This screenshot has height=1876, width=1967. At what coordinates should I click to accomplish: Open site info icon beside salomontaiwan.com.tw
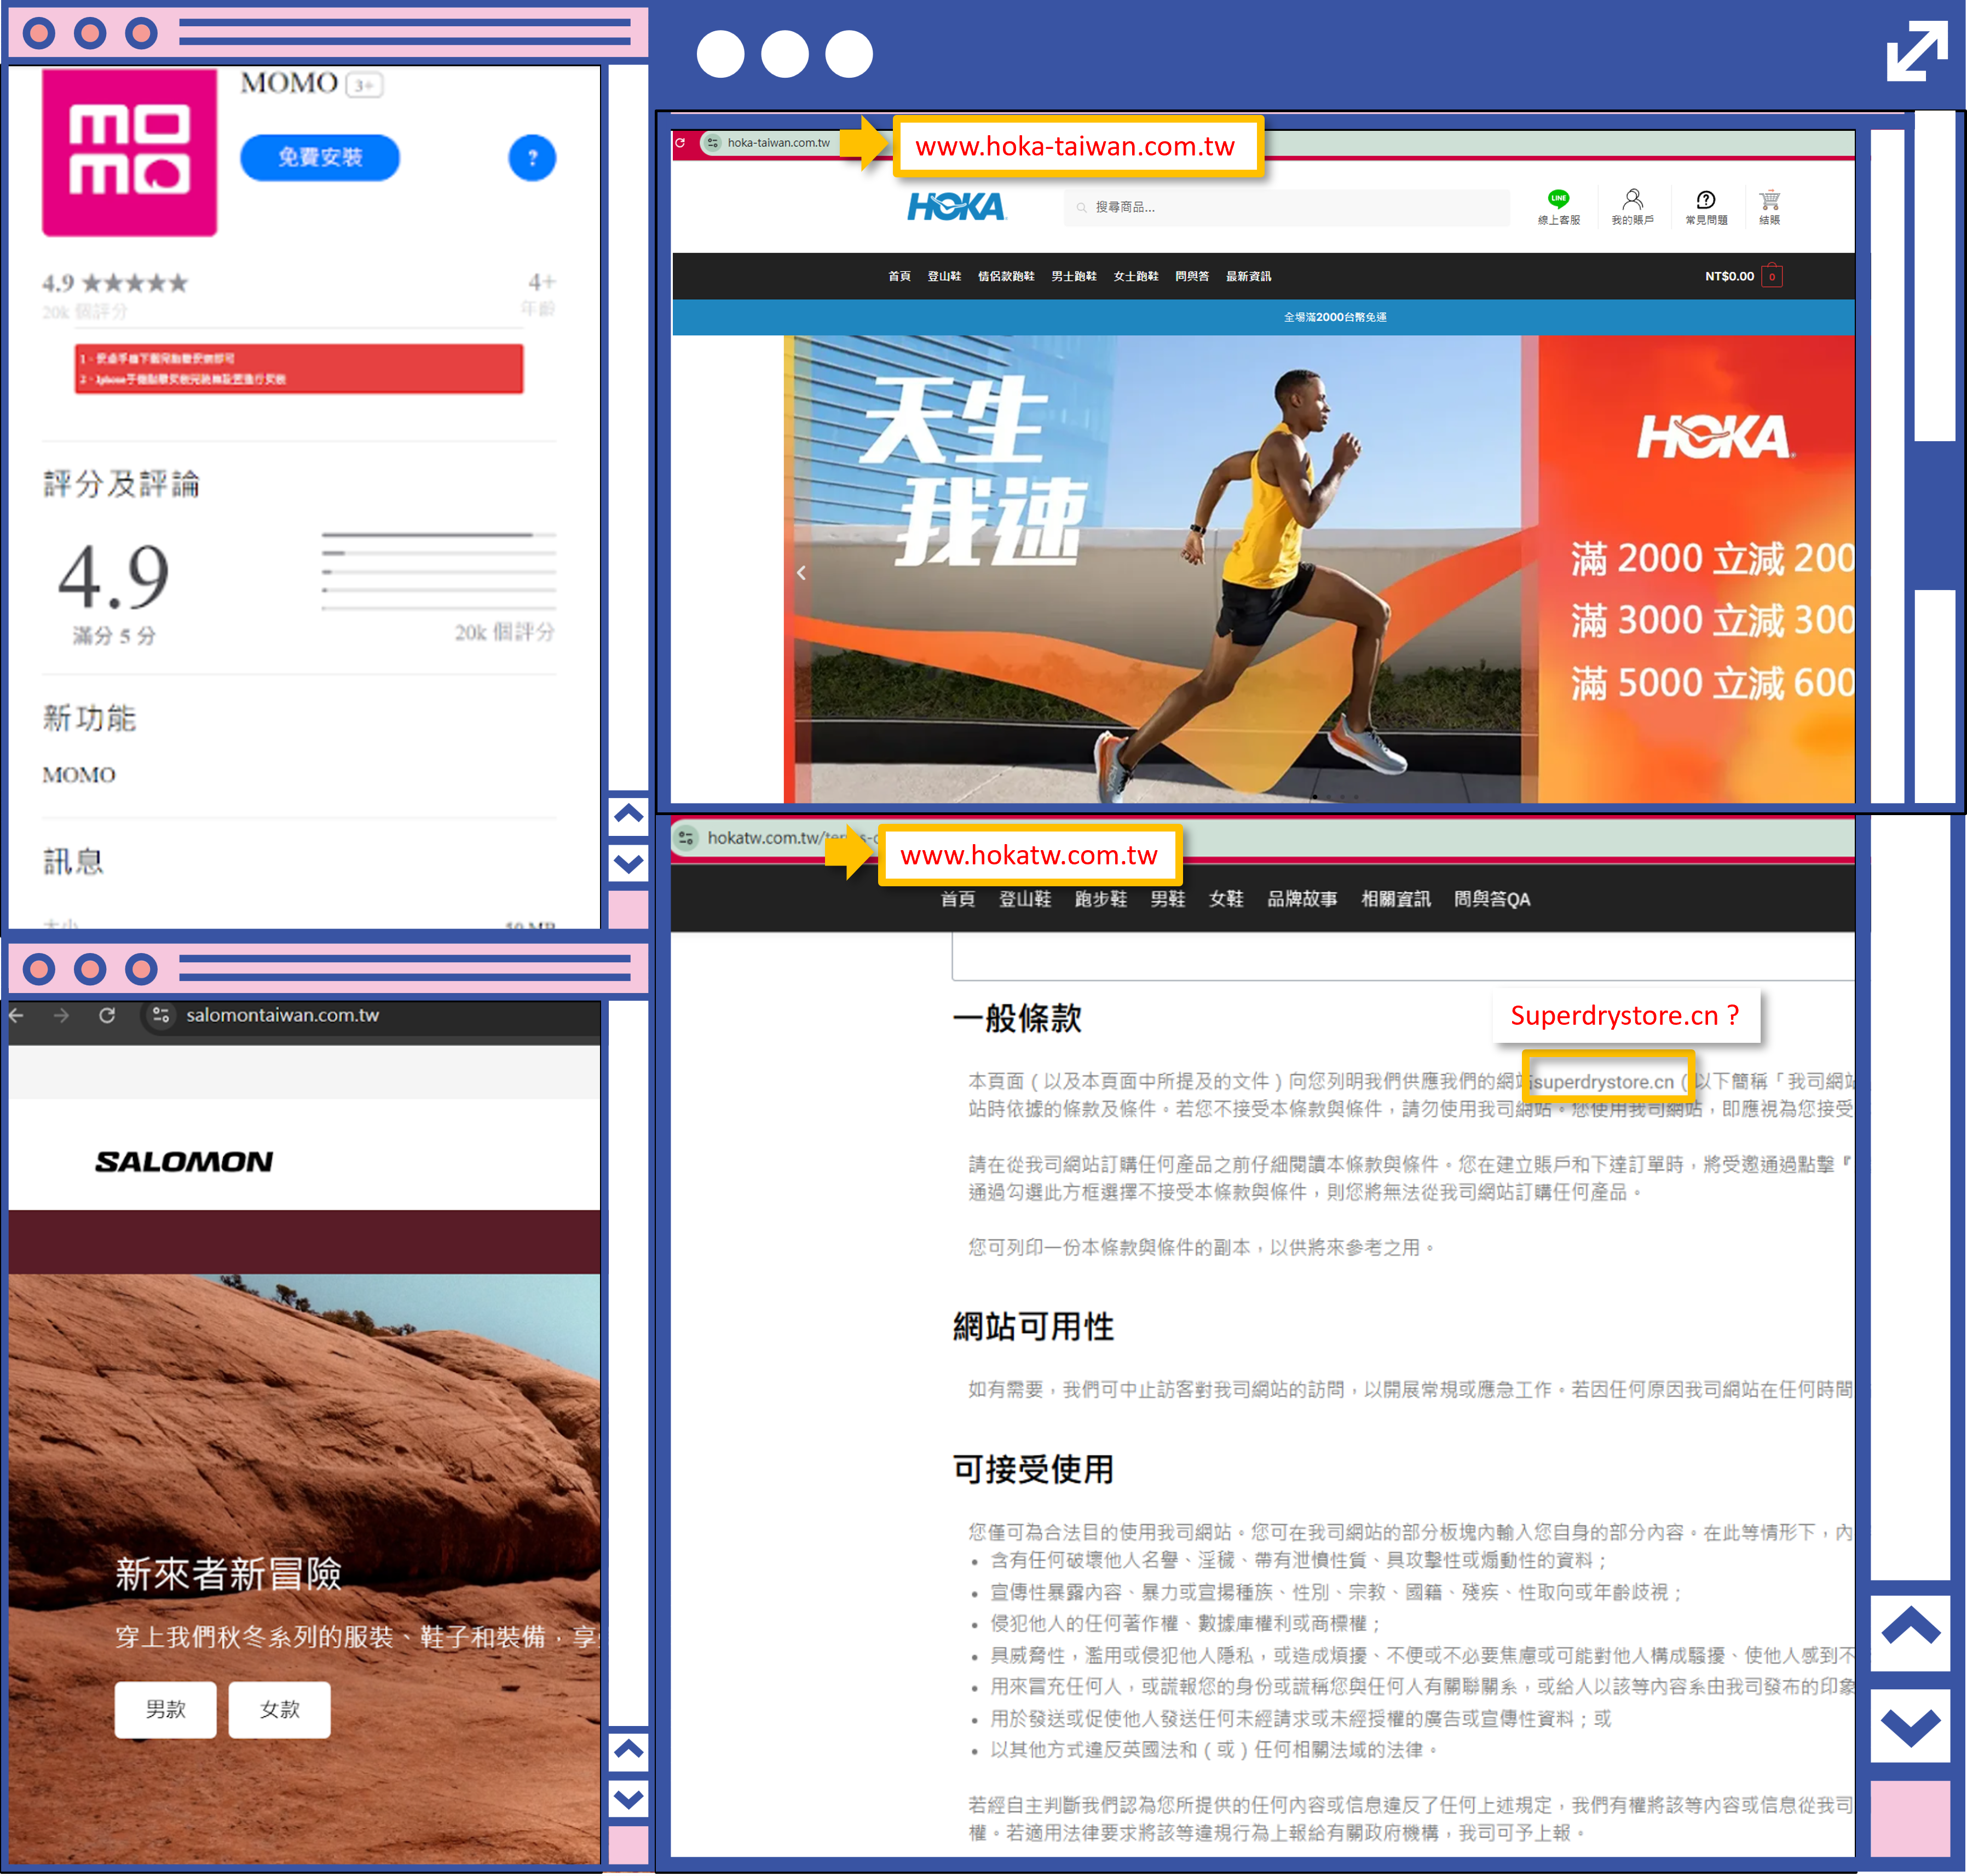click(x=161, y=1015)
